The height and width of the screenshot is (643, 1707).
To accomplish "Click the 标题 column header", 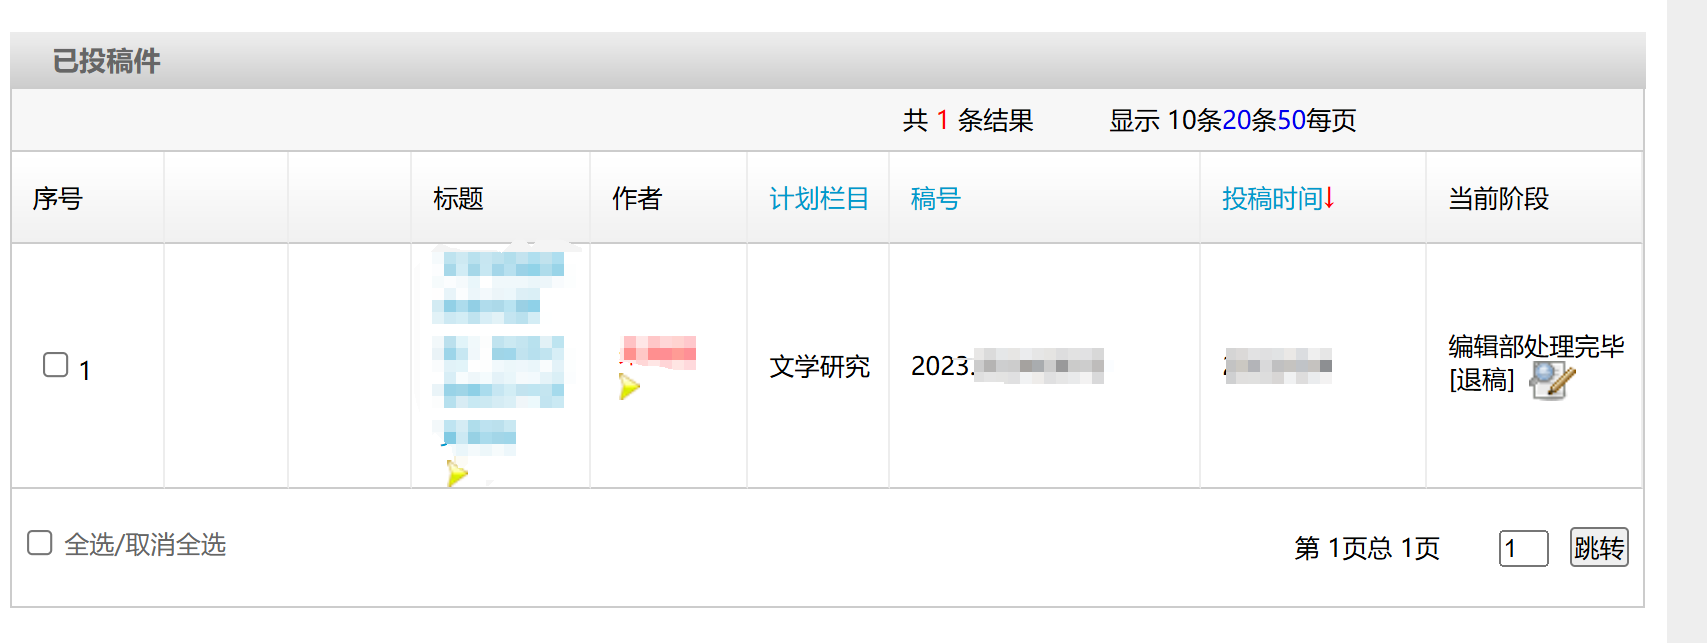I will click(x=458, y=198).
